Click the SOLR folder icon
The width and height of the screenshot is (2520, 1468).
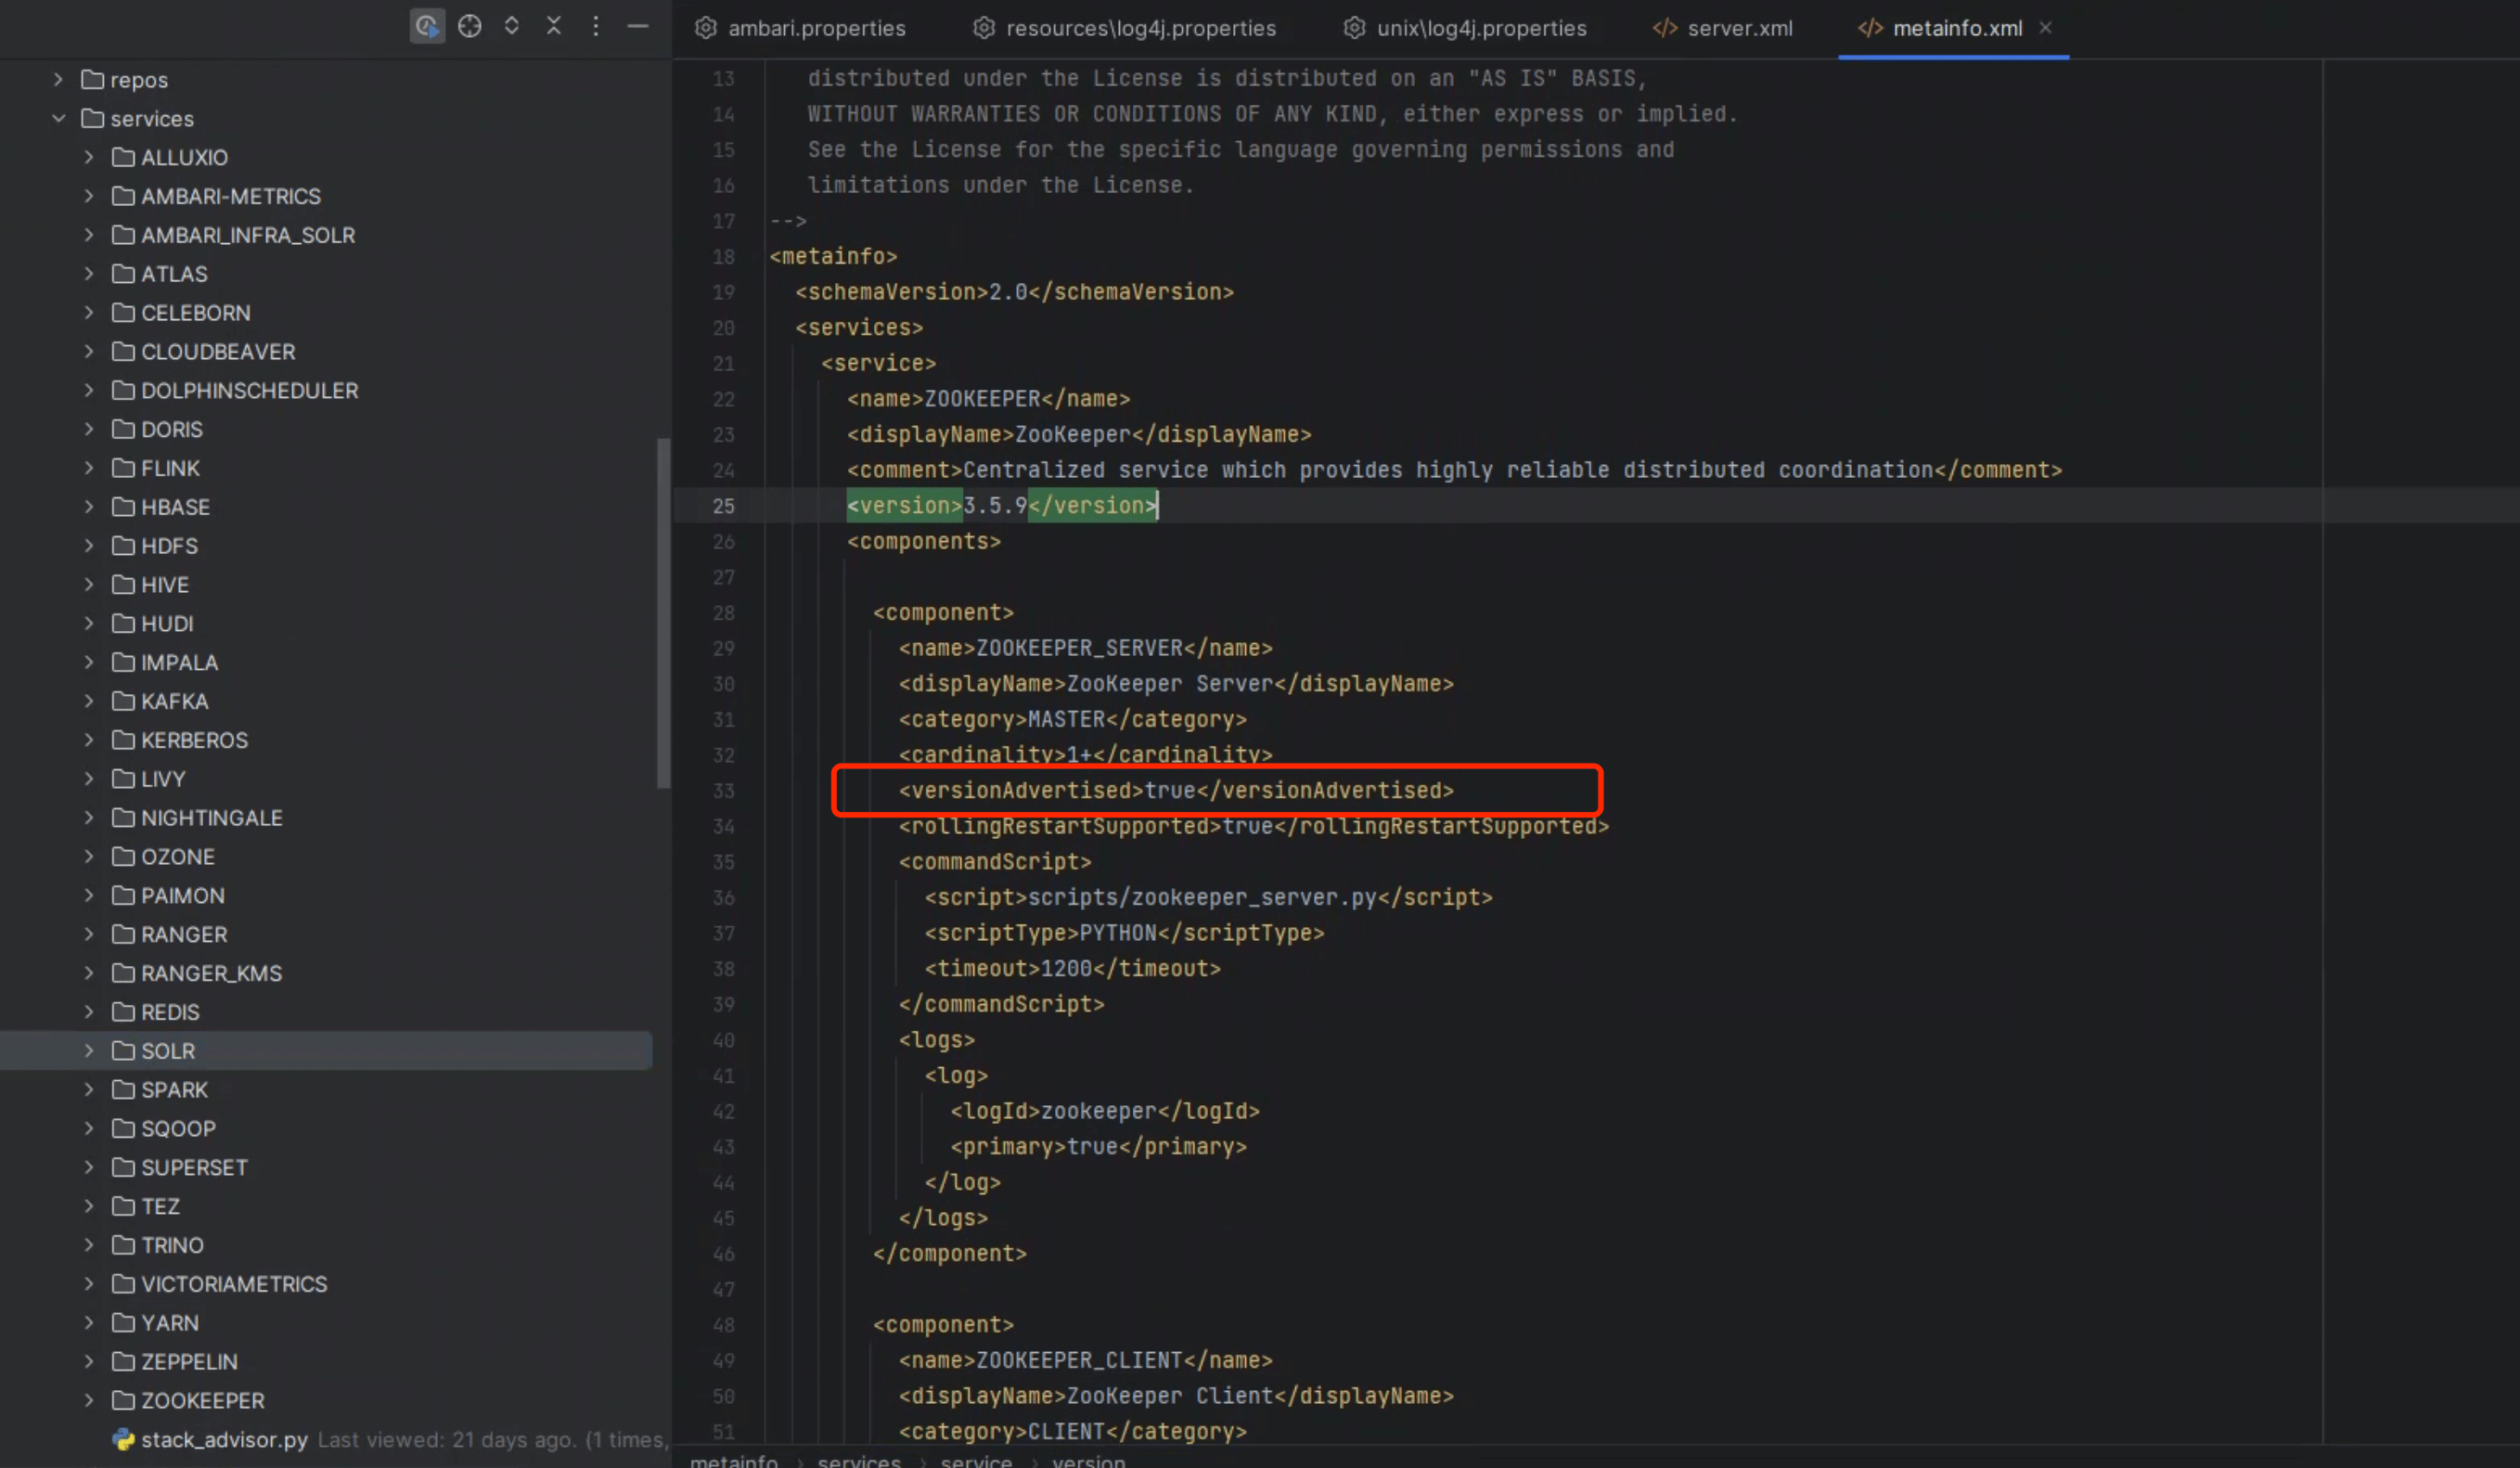click(123, 1051)
